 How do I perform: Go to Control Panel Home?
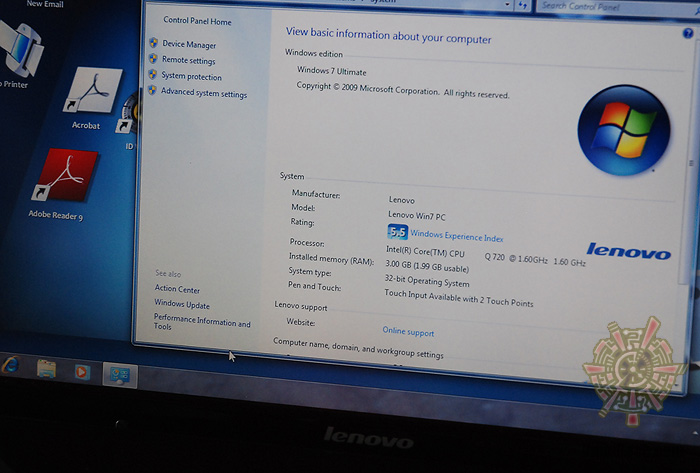(x=197, y=21)
